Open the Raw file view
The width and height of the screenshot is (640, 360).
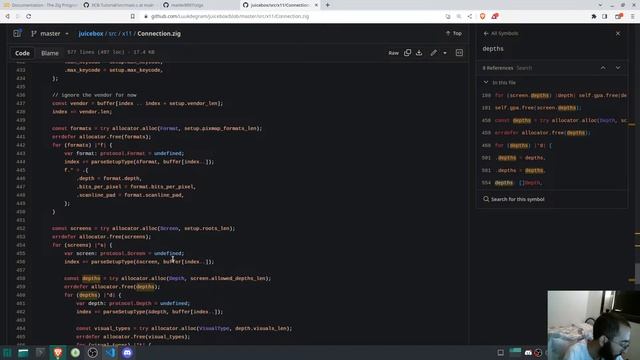(393, 53)
